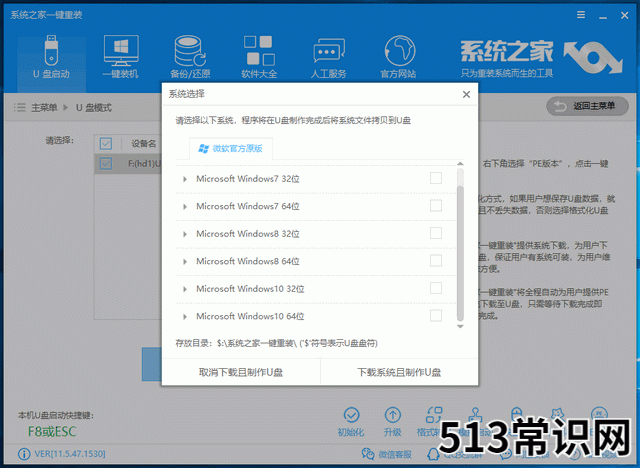Click the Microsoft Windows7 32位 label
Screen dimensions: 640x468
248,179
